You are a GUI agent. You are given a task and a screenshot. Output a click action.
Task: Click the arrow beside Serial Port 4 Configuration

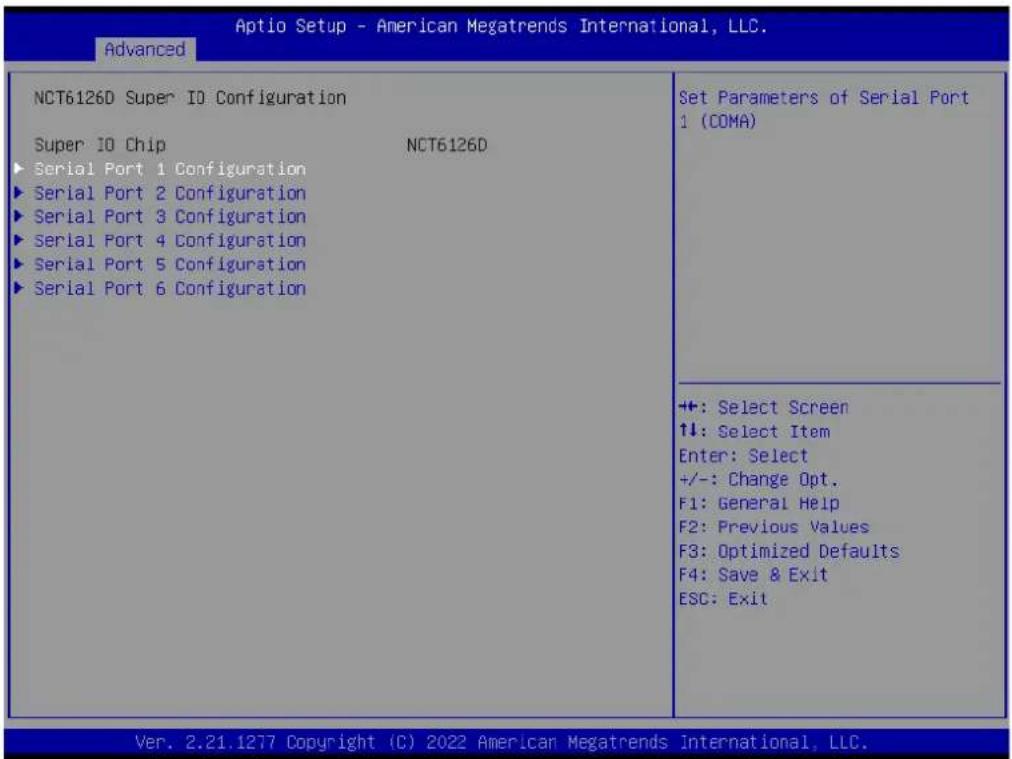pyautogui.click(x=19, y=240)
